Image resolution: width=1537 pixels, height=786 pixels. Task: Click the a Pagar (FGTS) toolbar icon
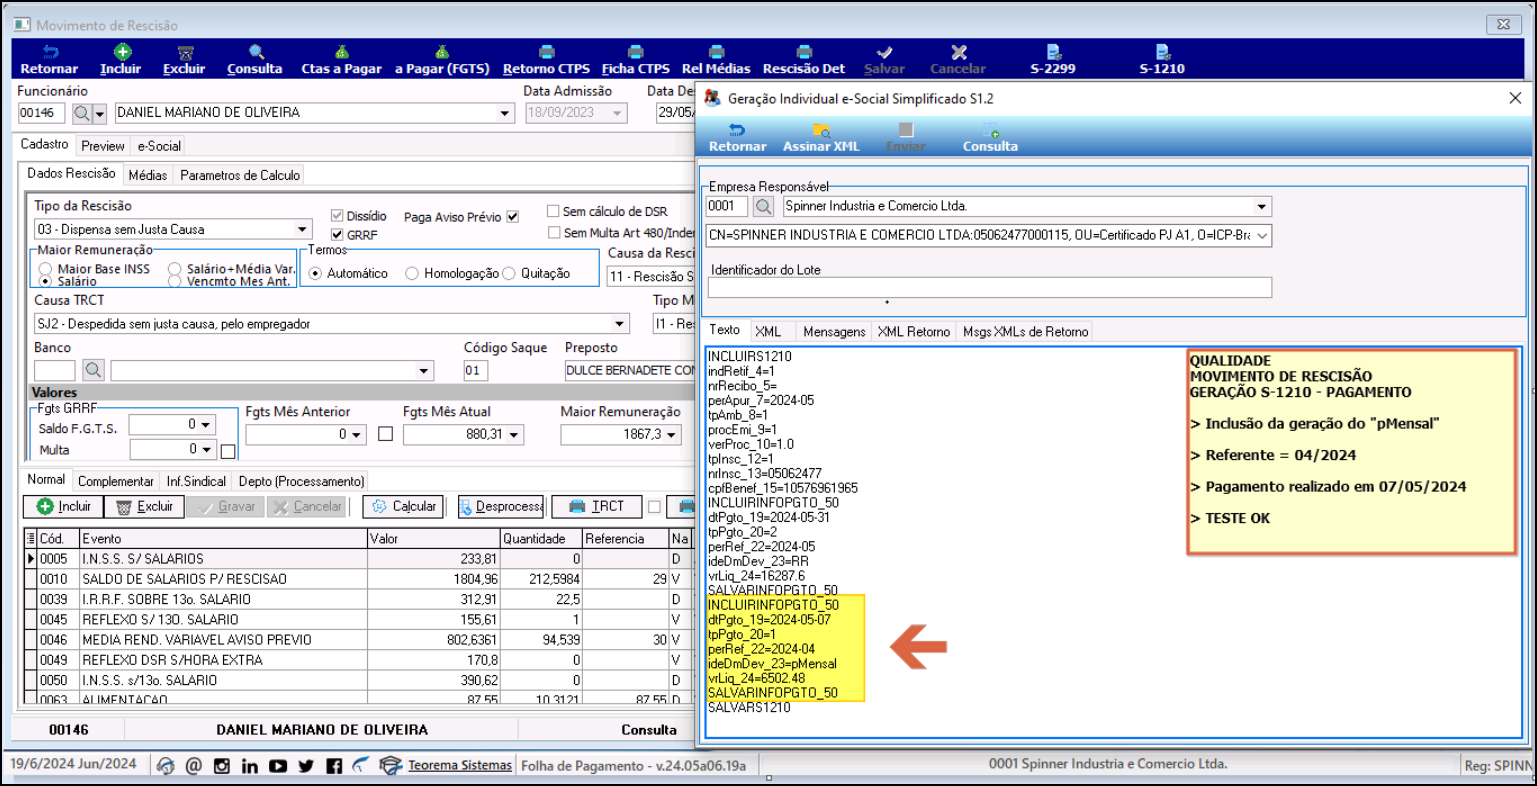(x=442, y=59)
